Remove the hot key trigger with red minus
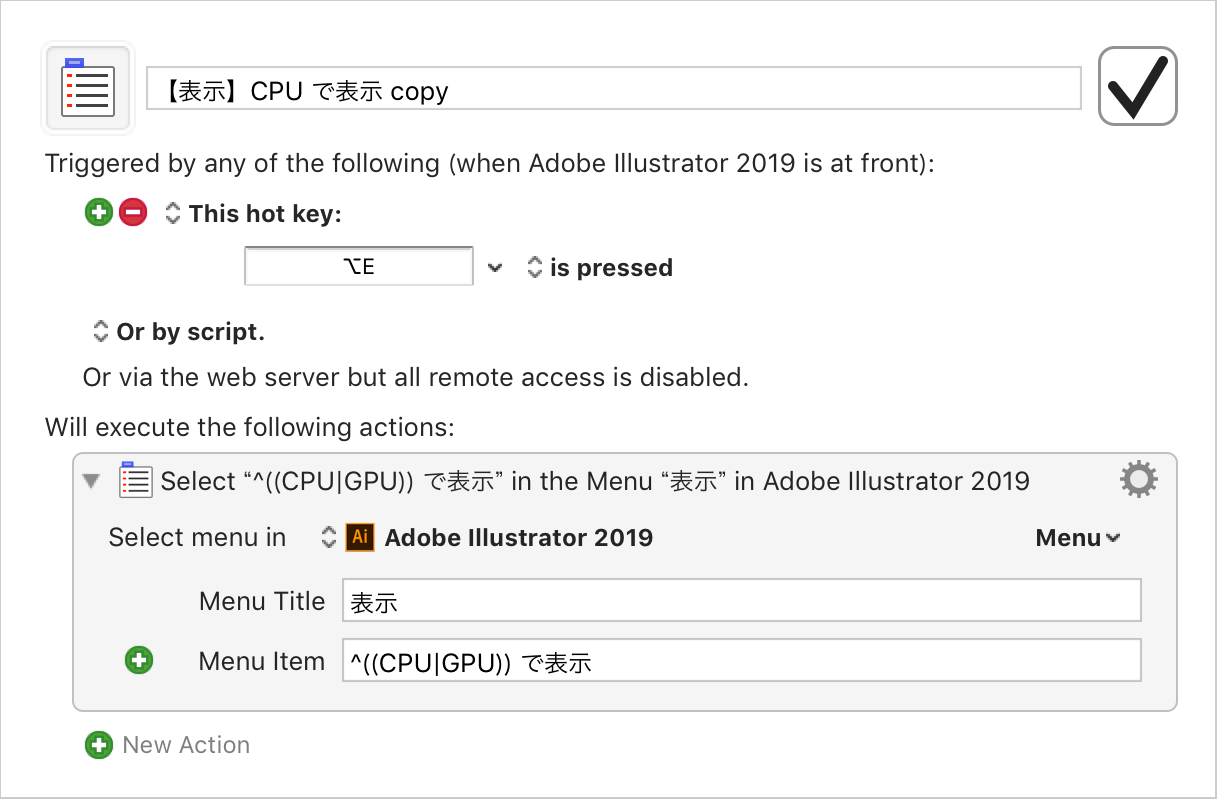The height and width of the screenshot is (799, 1217). (133, 212)
